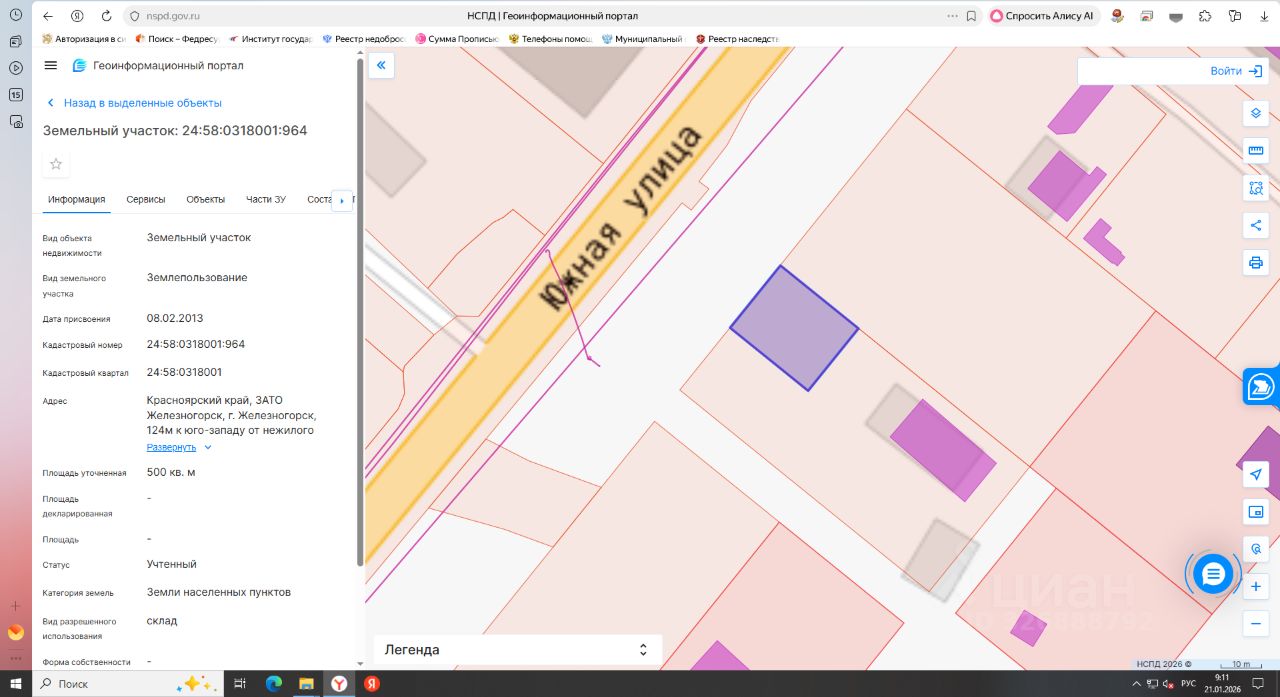Open the map layers panel
The height and width of the screenshot is (697, 1280).
(1256, 113)
